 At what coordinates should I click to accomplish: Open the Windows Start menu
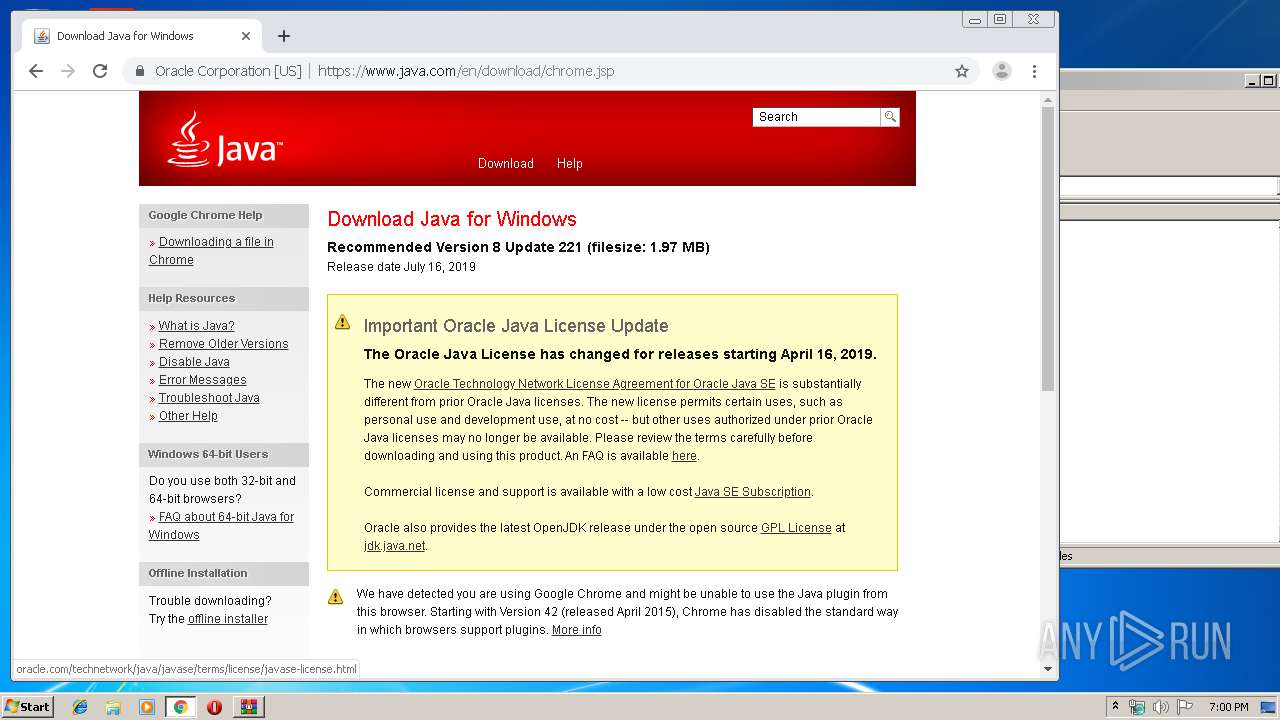click(27, 706)
